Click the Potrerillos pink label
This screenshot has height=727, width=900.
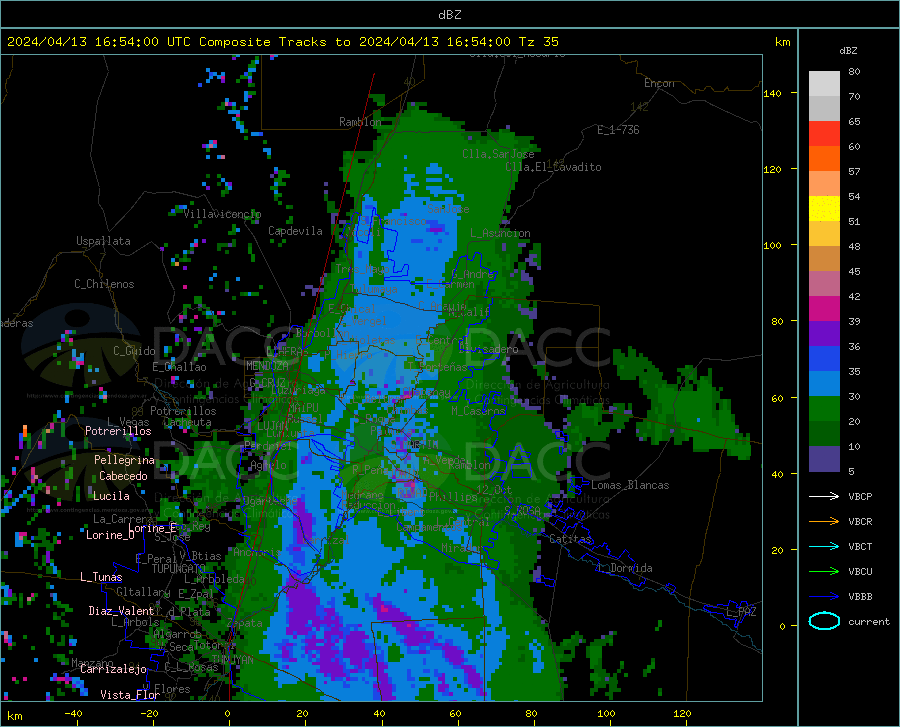(x=118, y=431)
